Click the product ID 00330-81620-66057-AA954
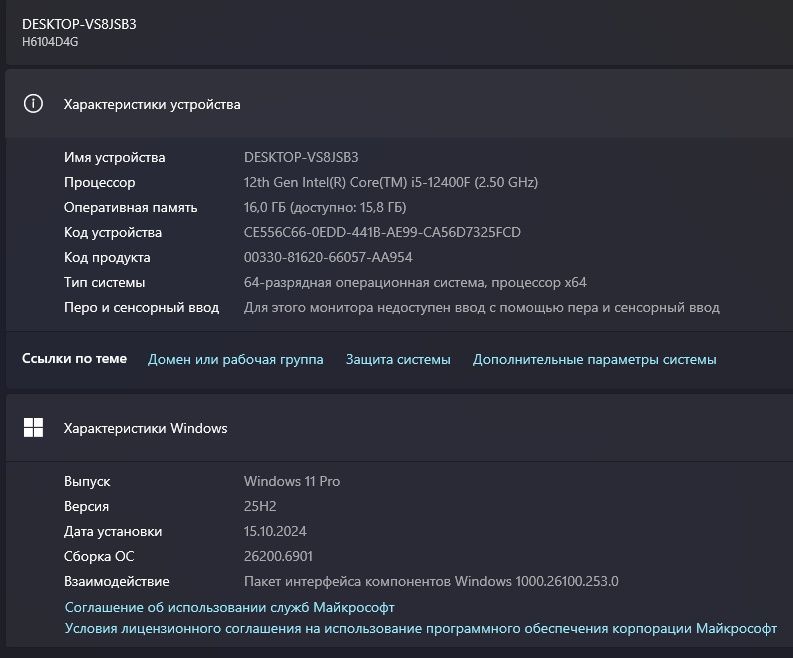Screen dimensions: 793x658 328,257
